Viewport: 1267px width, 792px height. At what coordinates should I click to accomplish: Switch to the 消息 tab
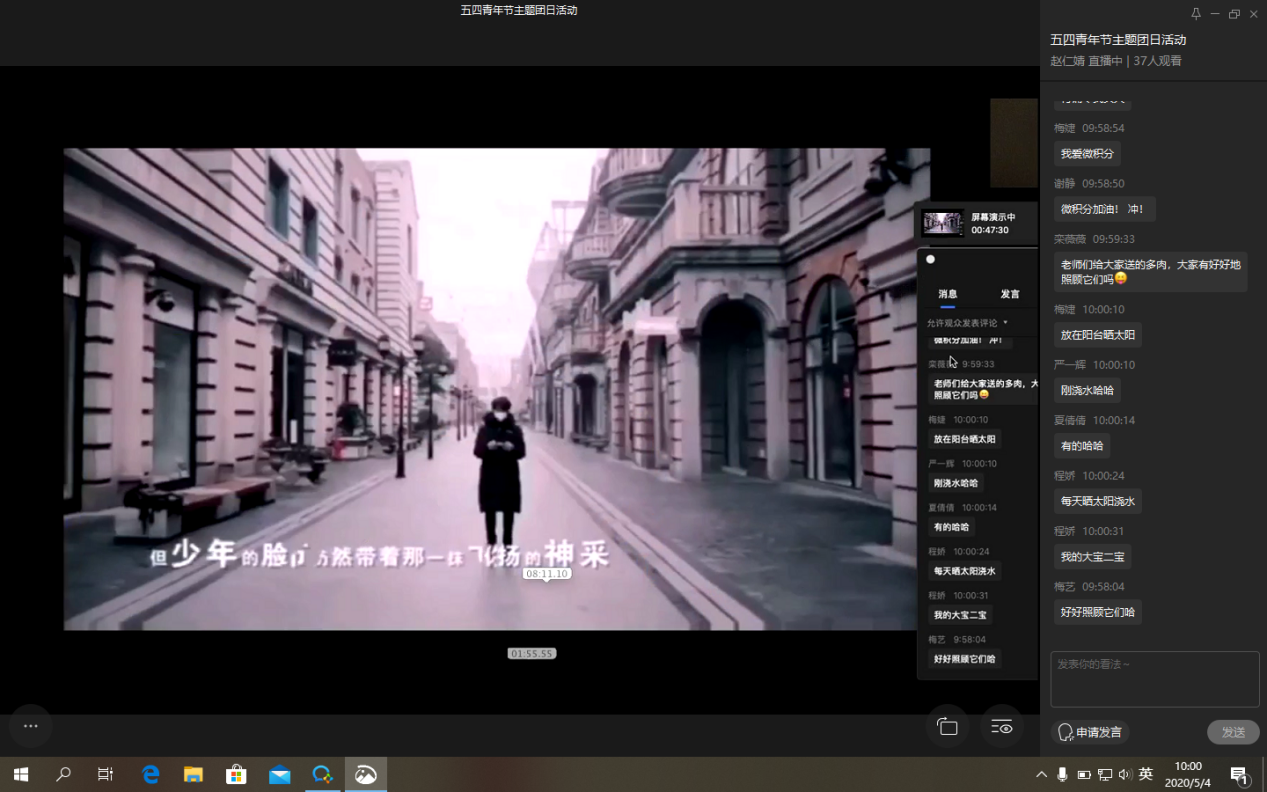coord(947,294)
